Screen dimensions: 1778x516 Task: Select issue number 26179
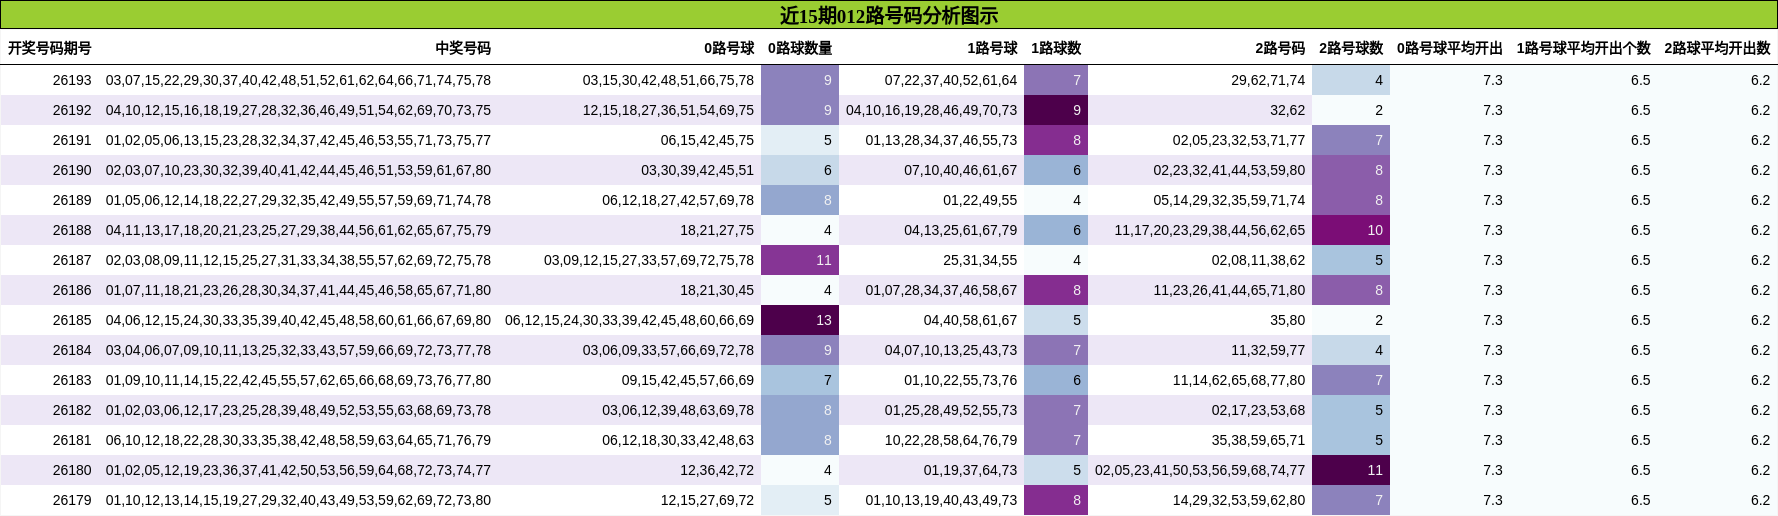point(72,500)
